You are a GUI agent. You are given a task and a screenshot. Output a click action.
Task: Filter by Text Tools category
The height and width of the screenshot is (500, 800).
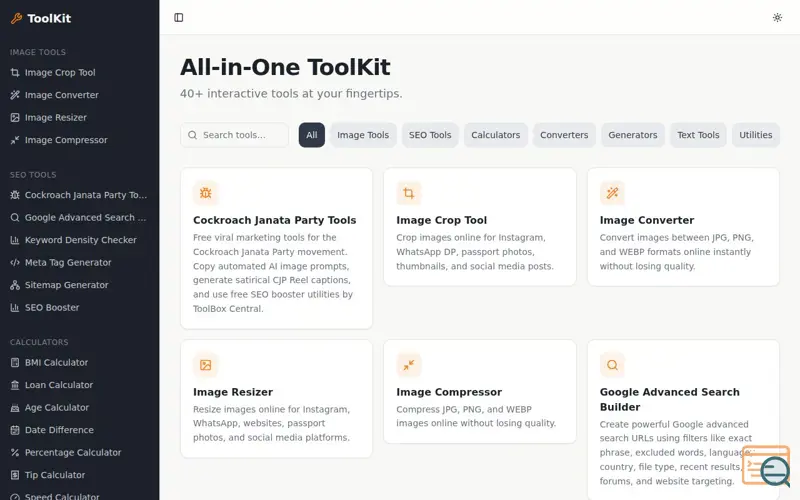pyautogui.click(x=698, y=135)
